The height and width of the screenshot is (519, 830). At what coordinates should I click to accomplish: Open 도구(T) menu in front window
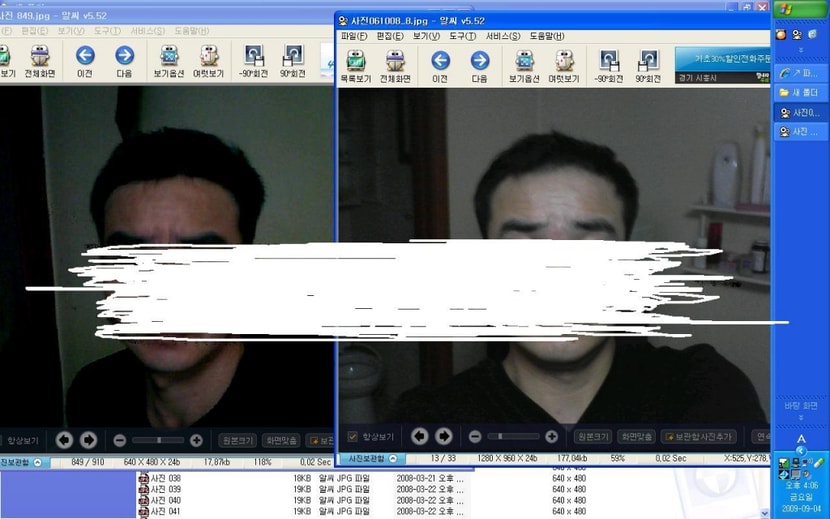(x=463, y=36)
